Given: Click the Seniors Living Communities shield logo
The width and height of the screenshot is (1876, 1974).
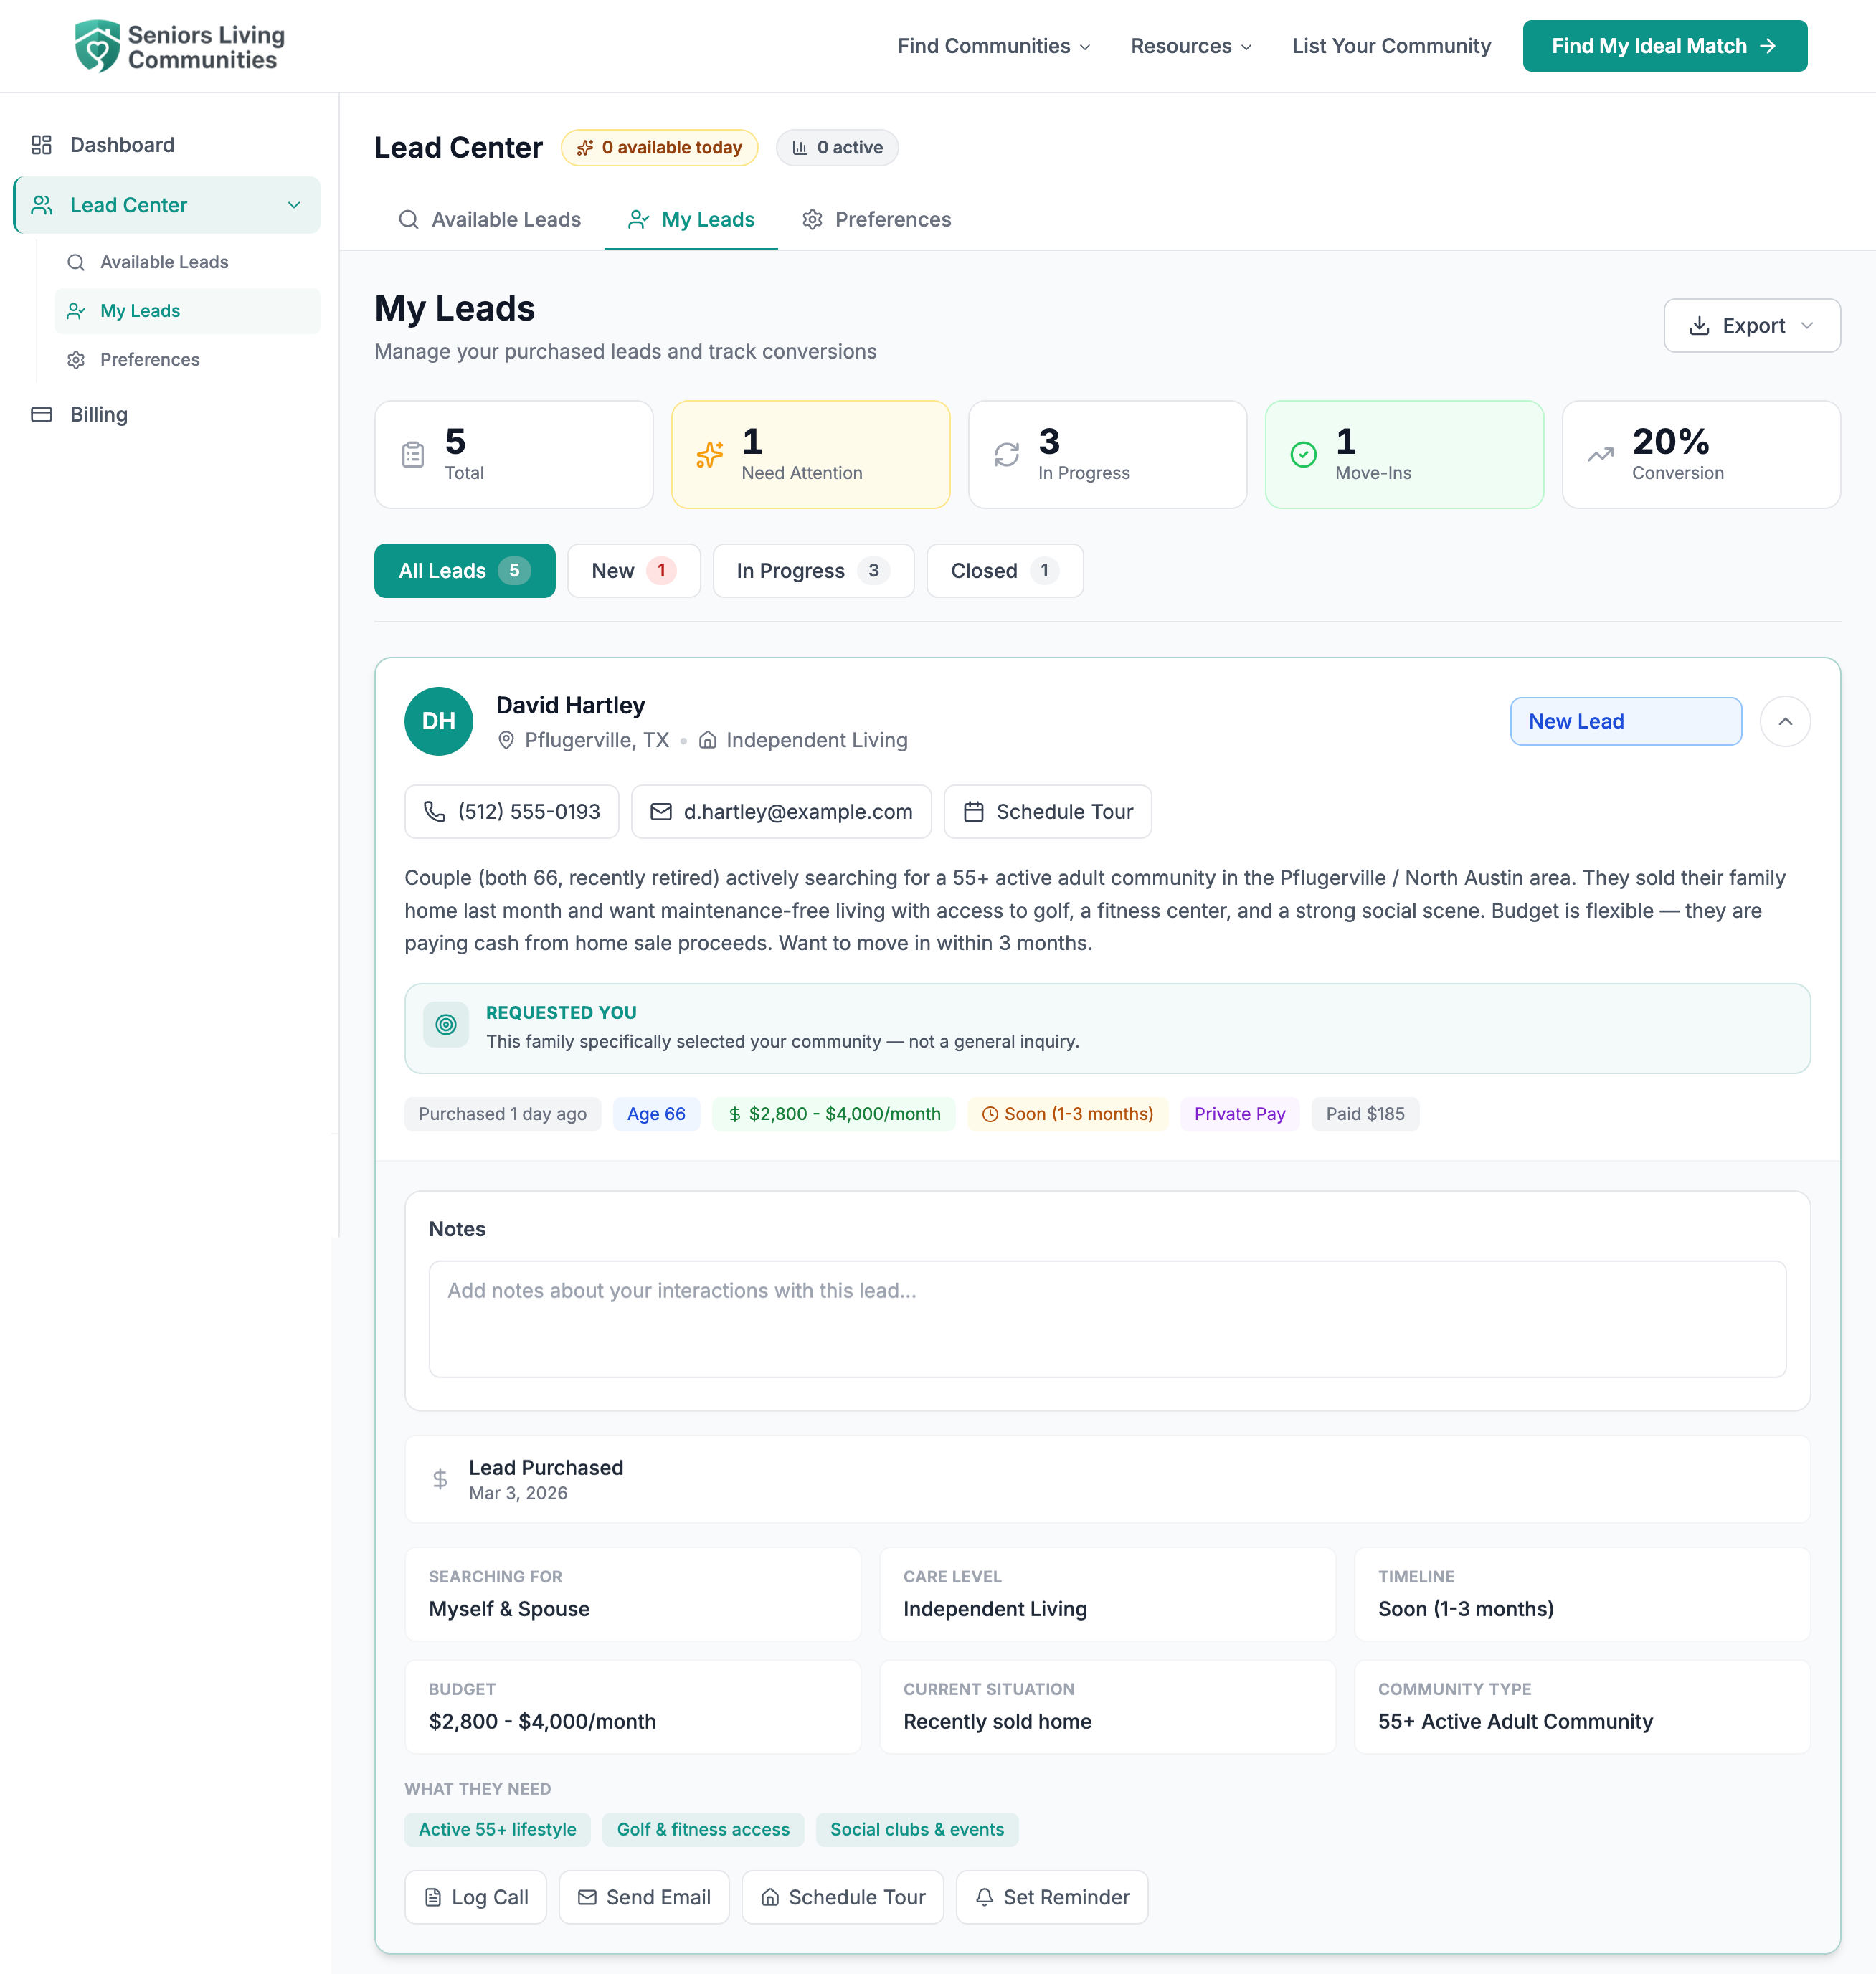Looking at the screenshot, I should point(98,45).
